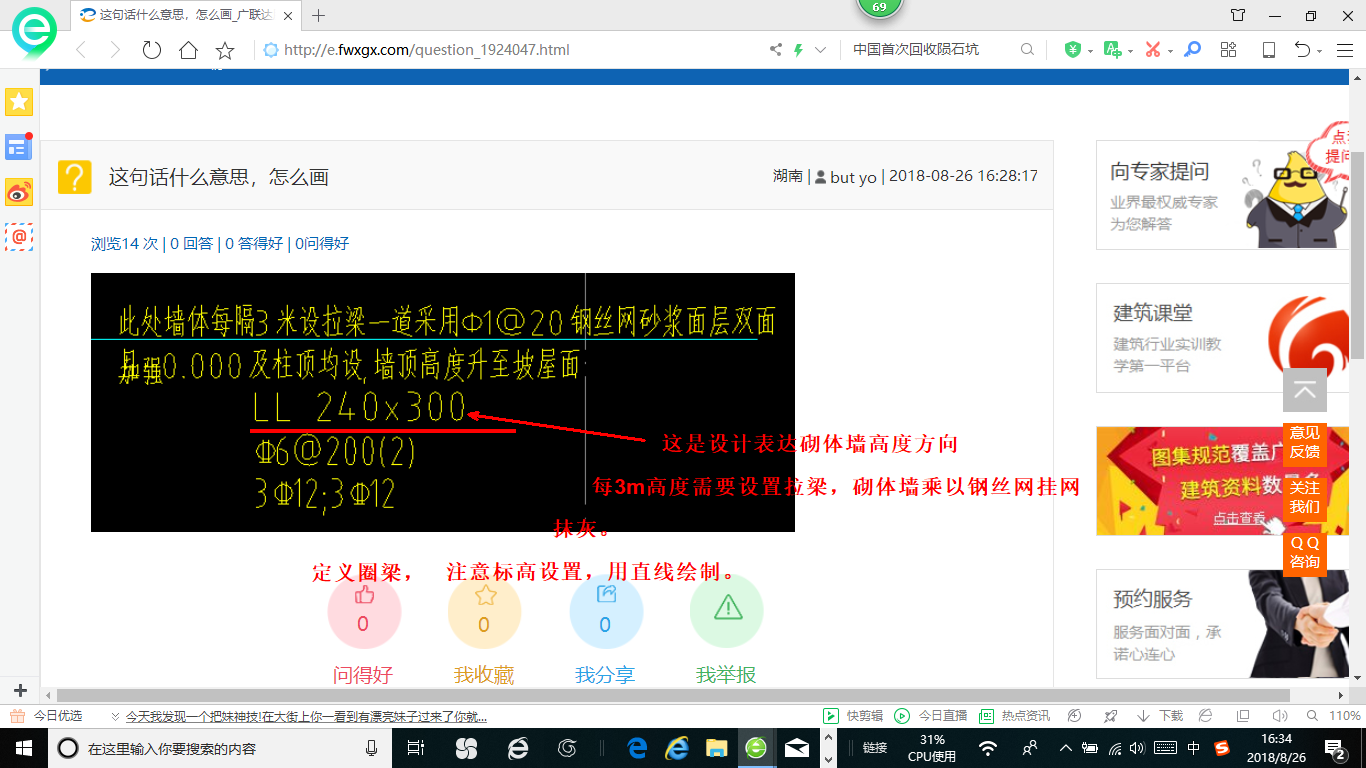
Task: Expand the address bar dropdown chevron
Action: [x=821, y=49]
